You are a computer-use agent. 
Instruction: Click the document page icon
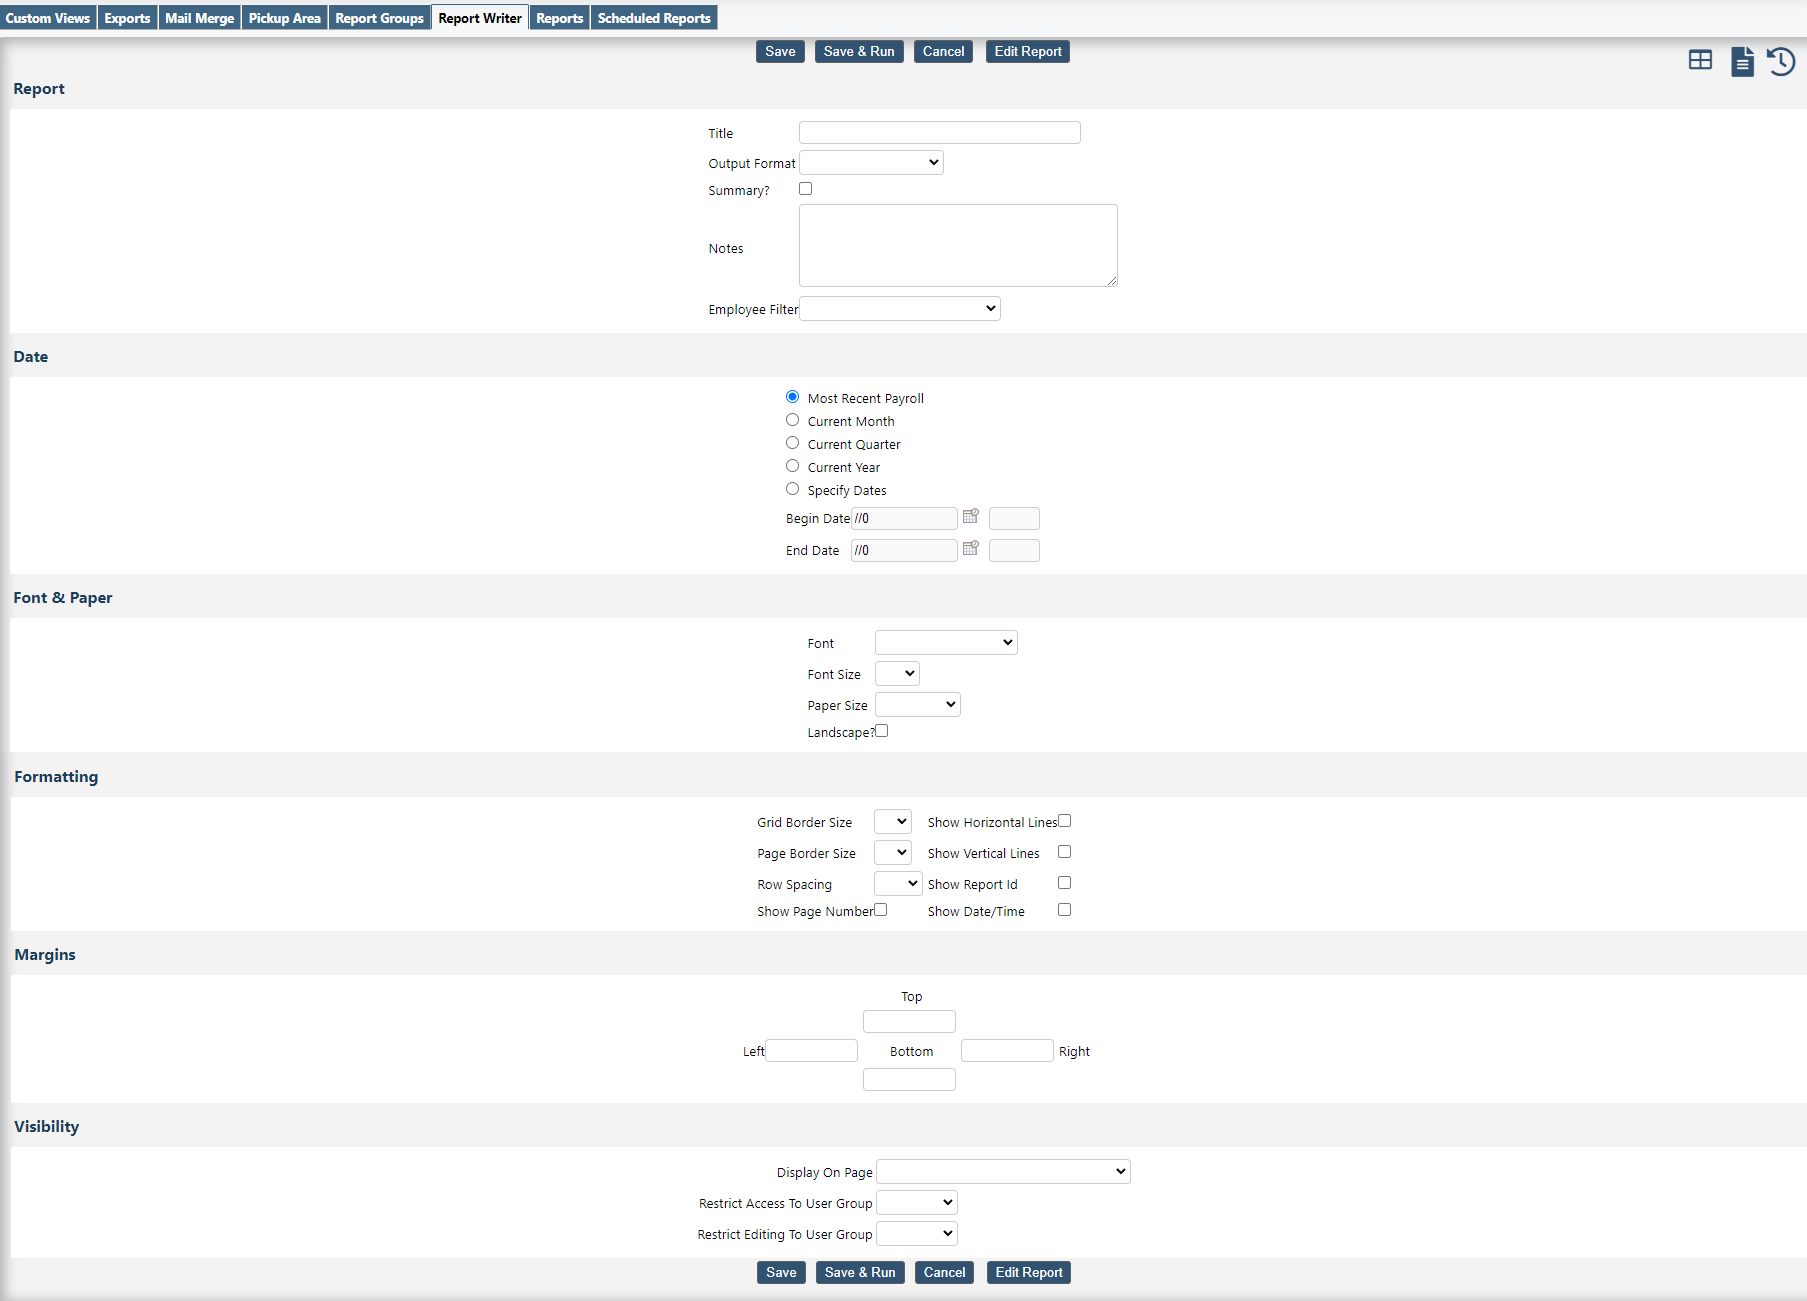pos(1742,61)
